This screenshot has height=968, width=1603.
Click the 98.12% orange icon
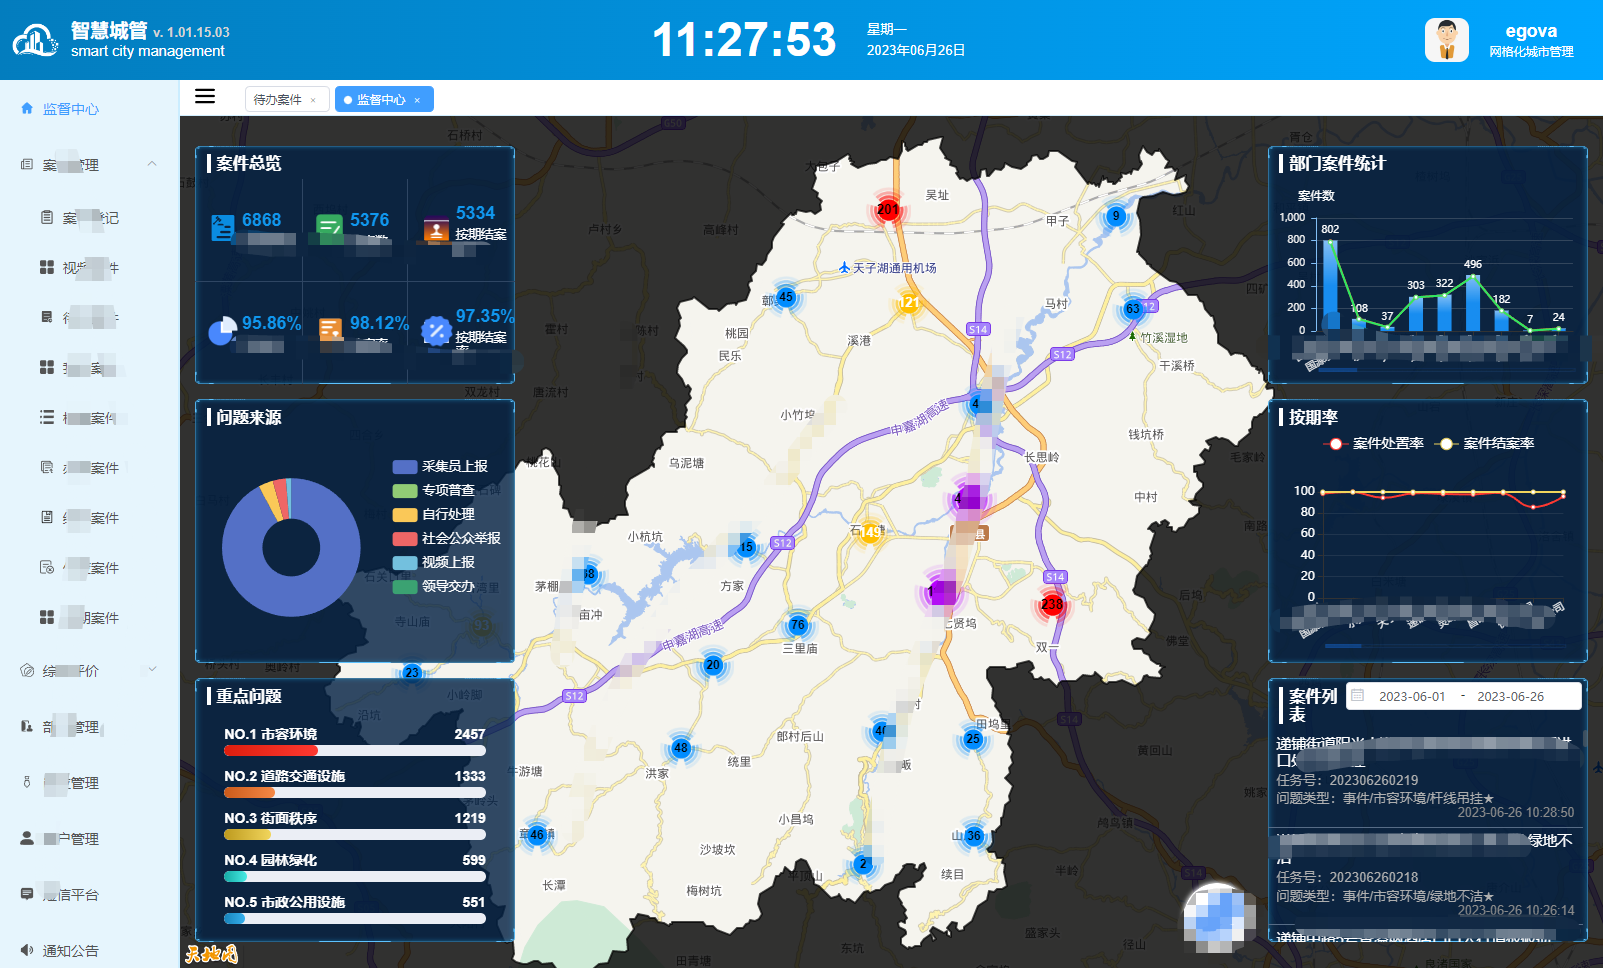330,330
